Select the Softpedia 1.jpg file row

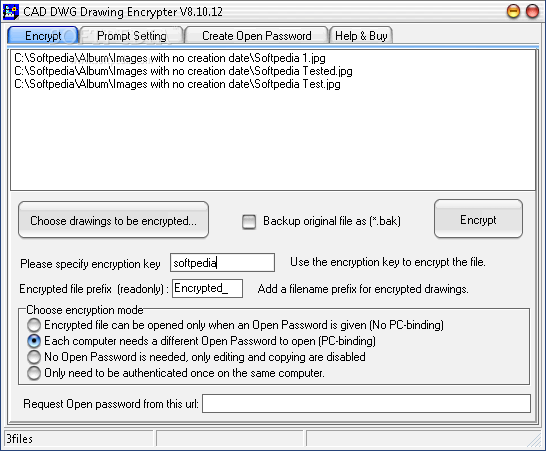click(170, 58)
